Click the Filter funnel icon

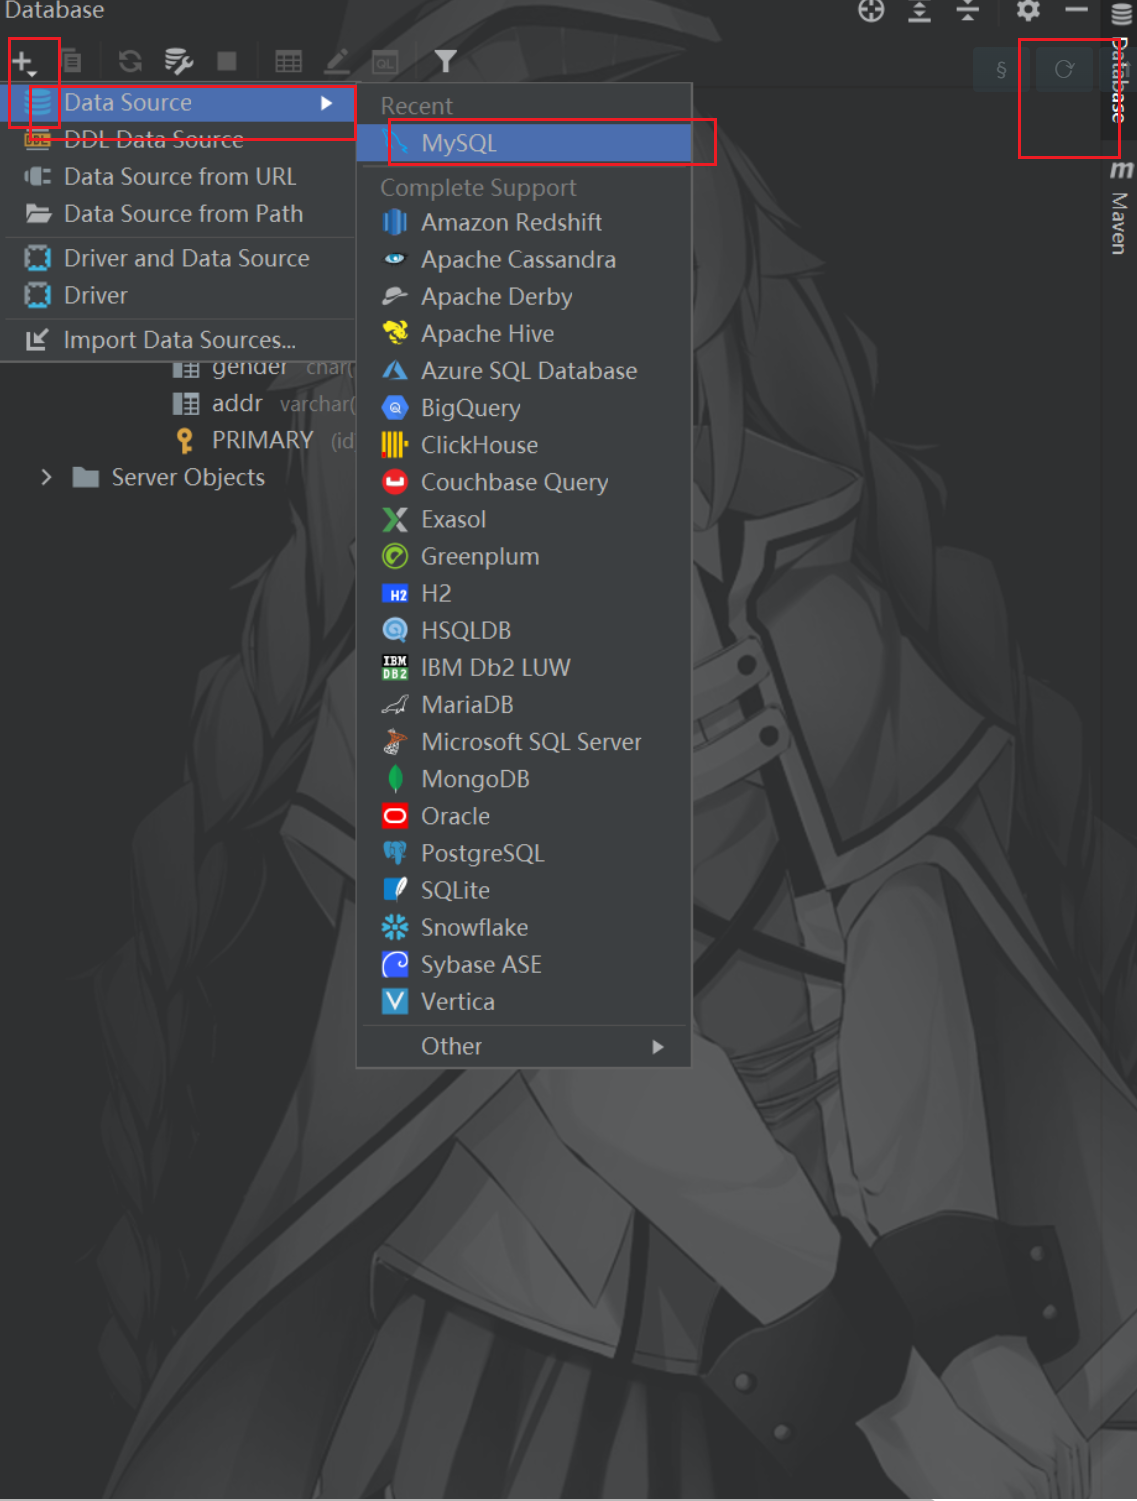[446, 62]
